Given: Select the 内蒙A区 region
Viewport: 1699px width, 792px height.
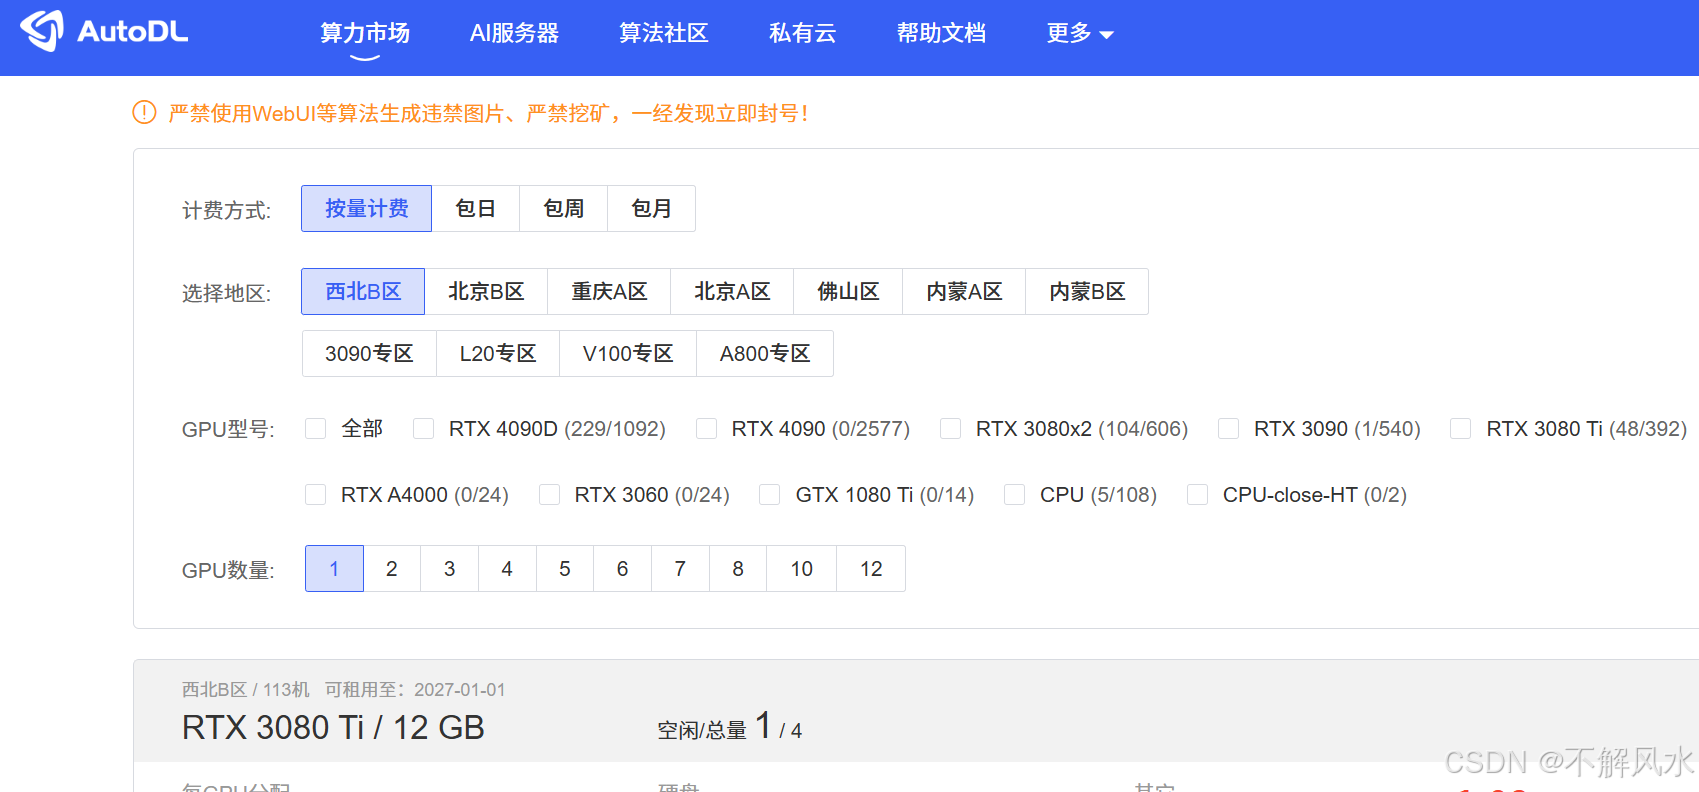Looking at the screenshot, I should pyautogui.click(x=964, y=291).
